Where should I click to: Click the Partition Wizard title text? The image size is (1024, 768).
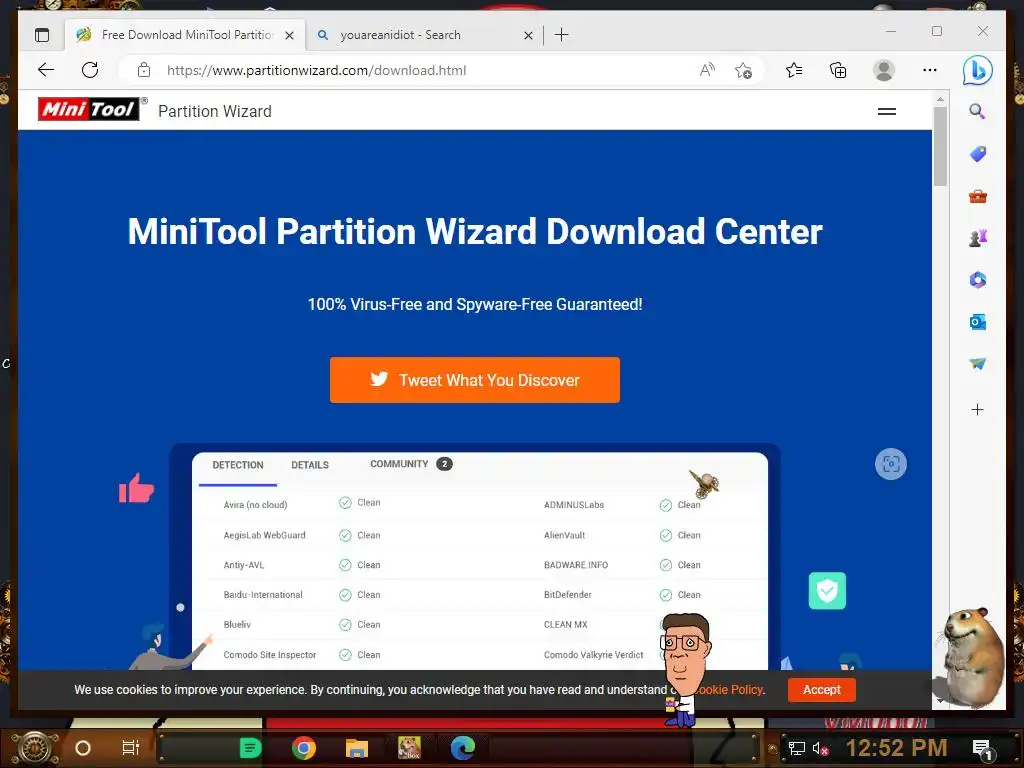click(215, 111)
